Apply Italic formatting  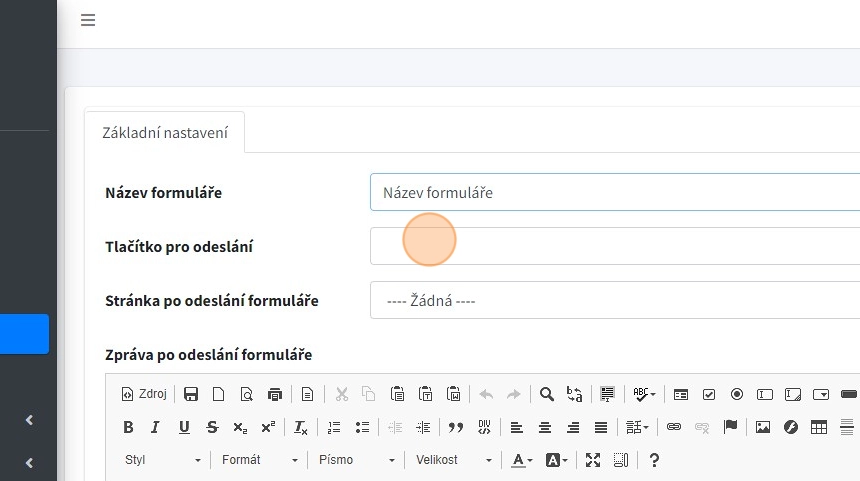[155, 427]
